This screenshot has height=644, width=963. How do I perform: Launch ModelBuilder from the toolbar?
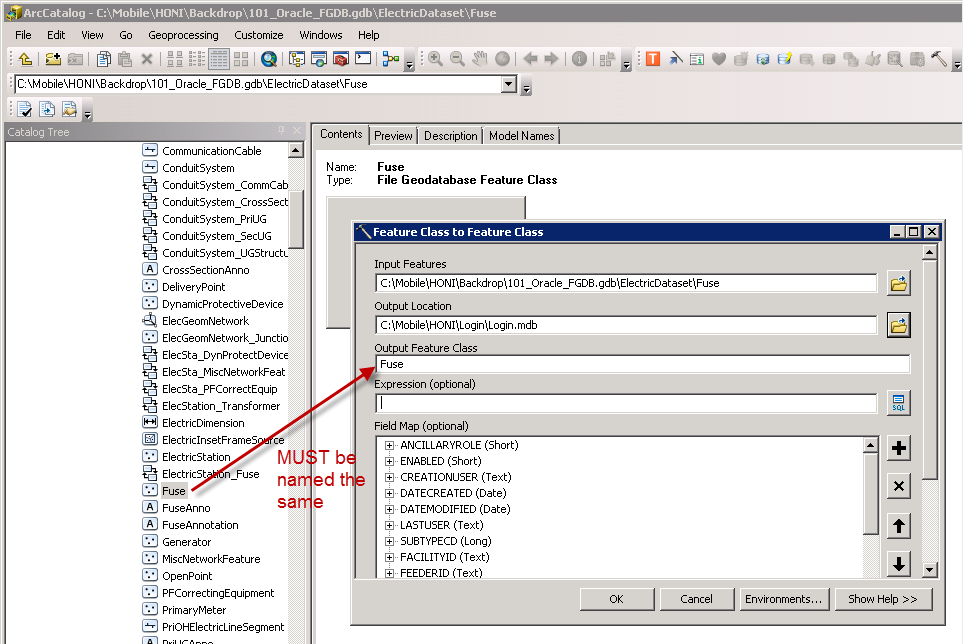click(x=390, y=59)
